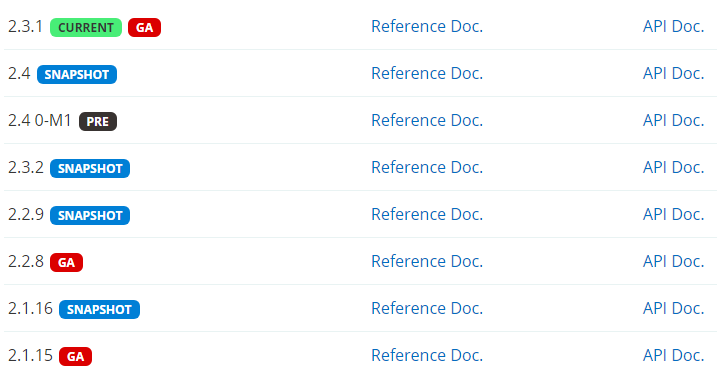Open API Doc. for 2.3.2 SNAPSHOT

click(673, 167)
